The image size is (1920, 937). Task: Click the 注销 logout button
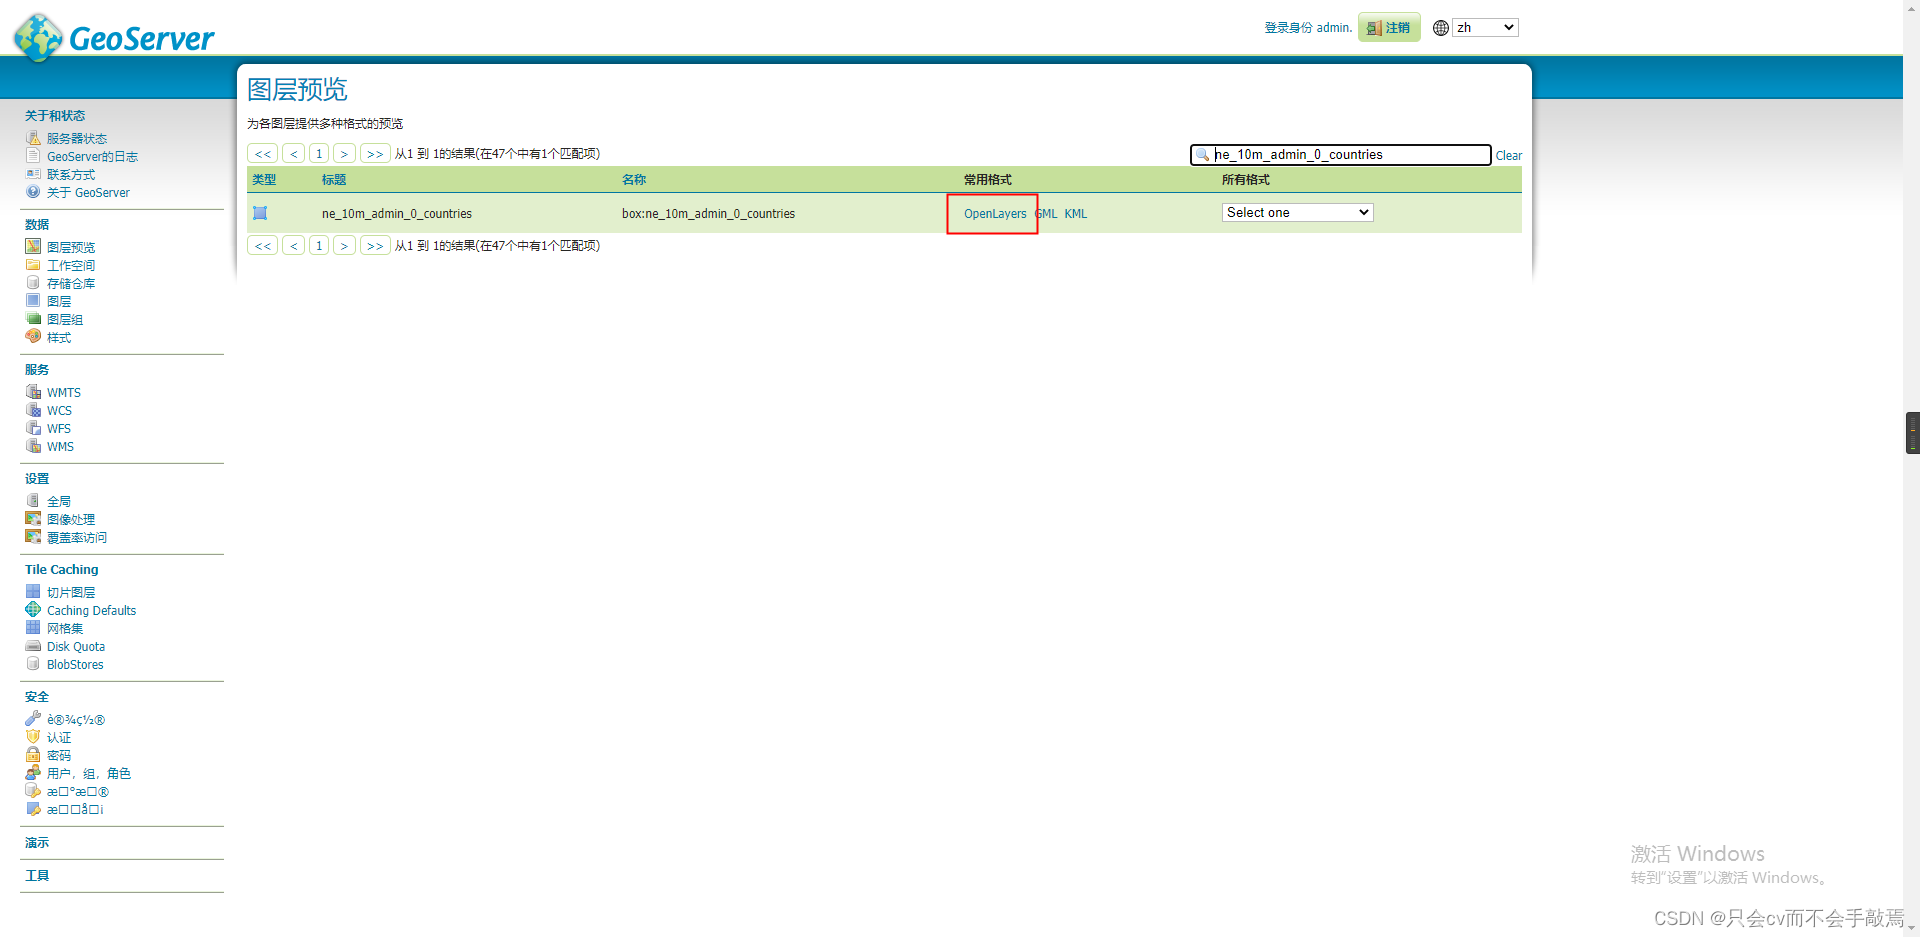tap(1388, 27)
